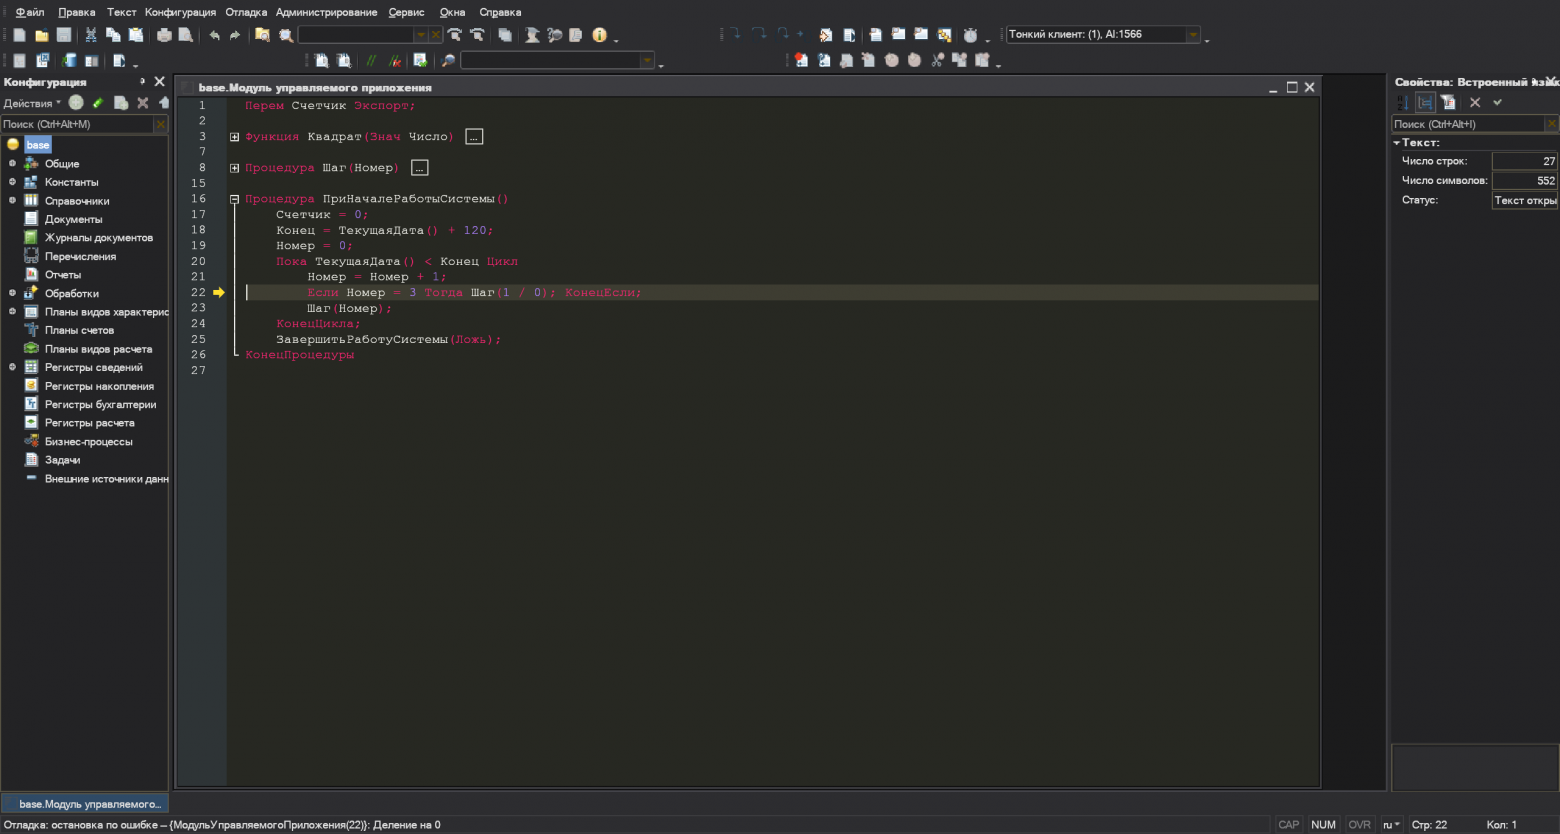Select the Бизнес-процессы tree item

pyautogui.click(x=88, y=441)
